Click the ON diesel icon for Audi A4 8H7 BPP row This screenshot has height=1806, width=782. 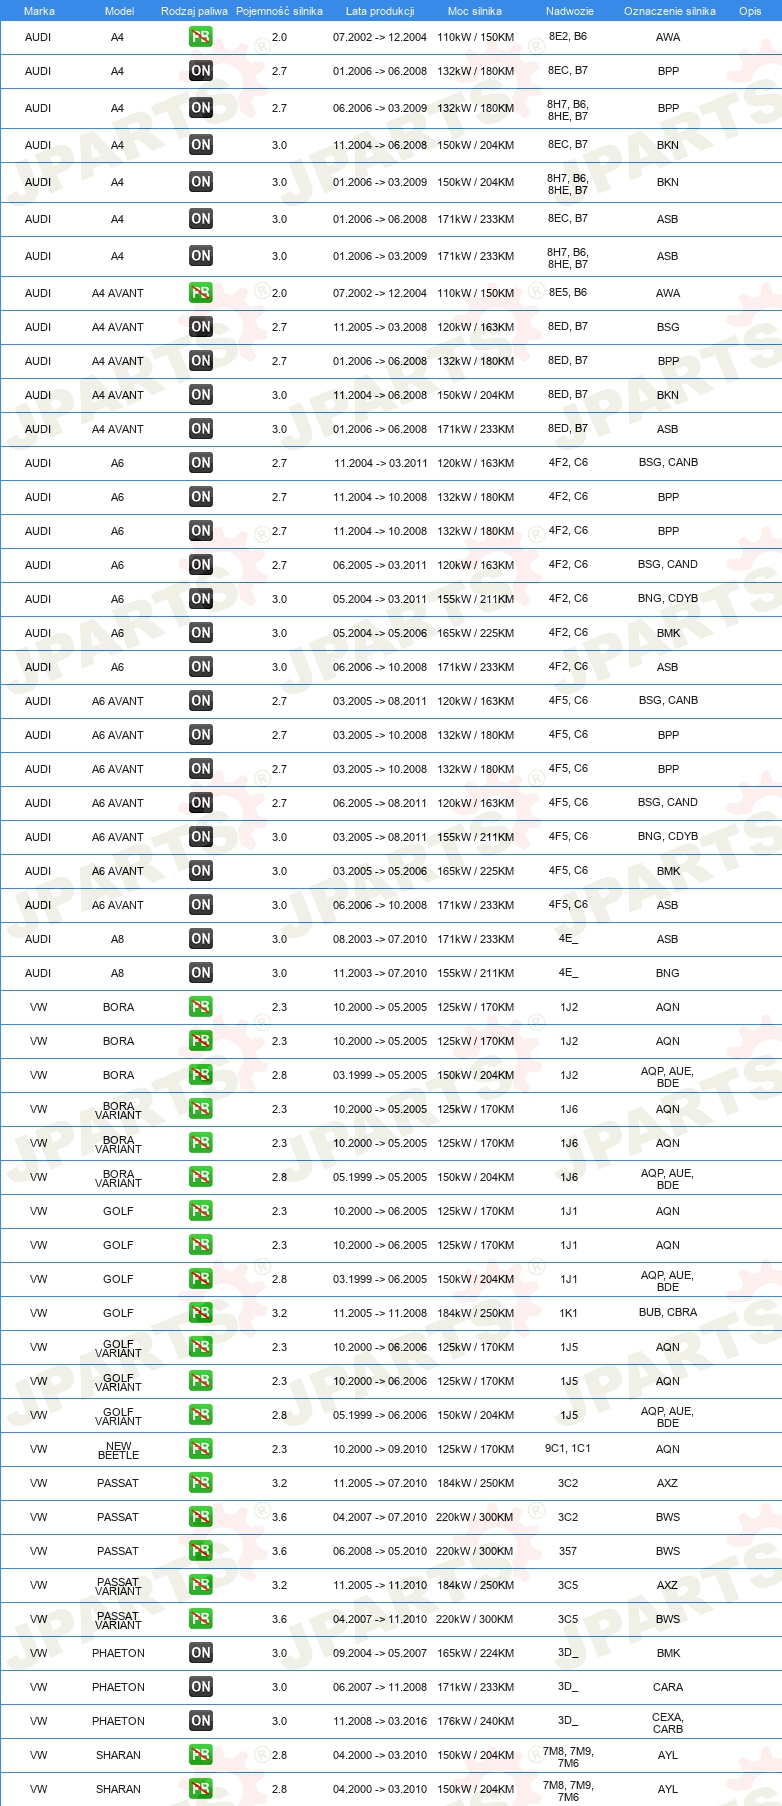click(x=200, y=108)
